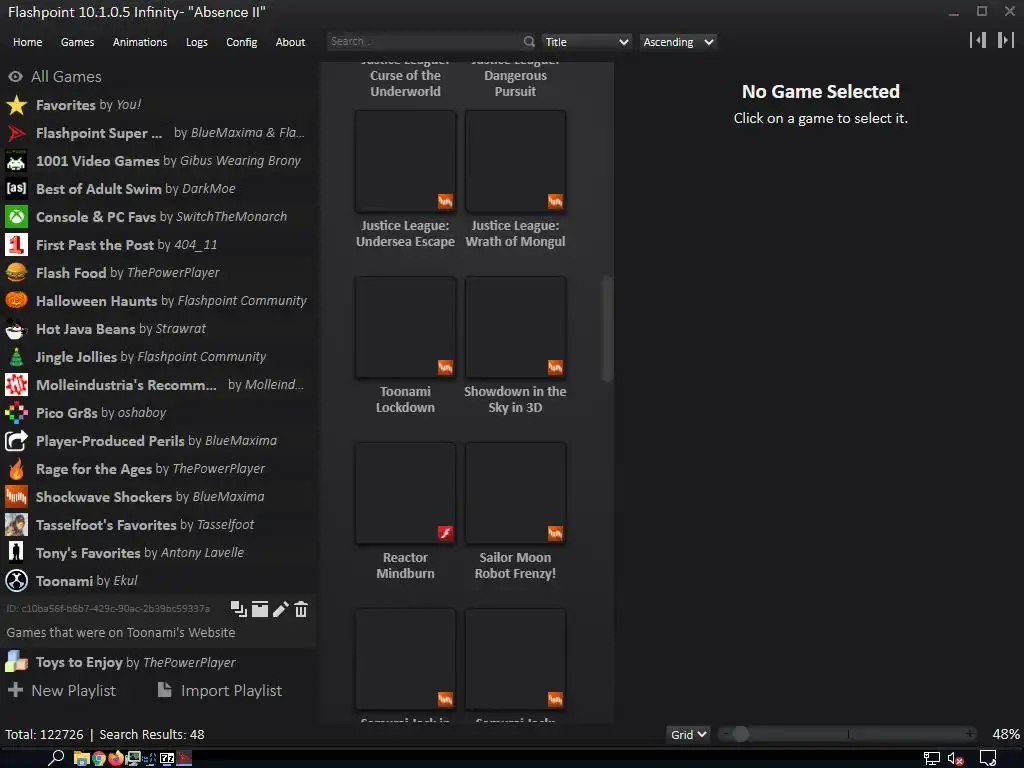Viewport: 1024px width, 768px height.
Task: Open the taskbar search magnifier
Action: point(56,758)
